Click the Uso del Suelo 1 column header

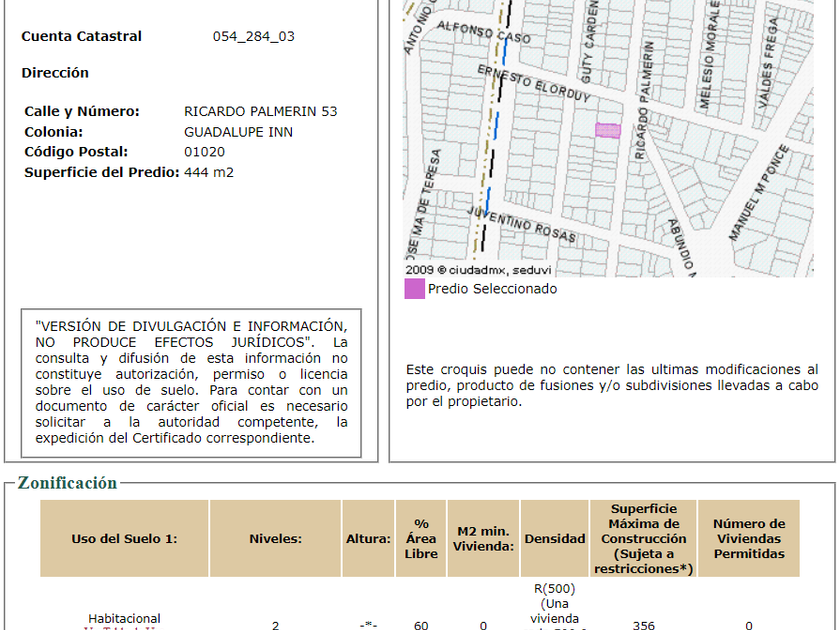tap(124, 538)
